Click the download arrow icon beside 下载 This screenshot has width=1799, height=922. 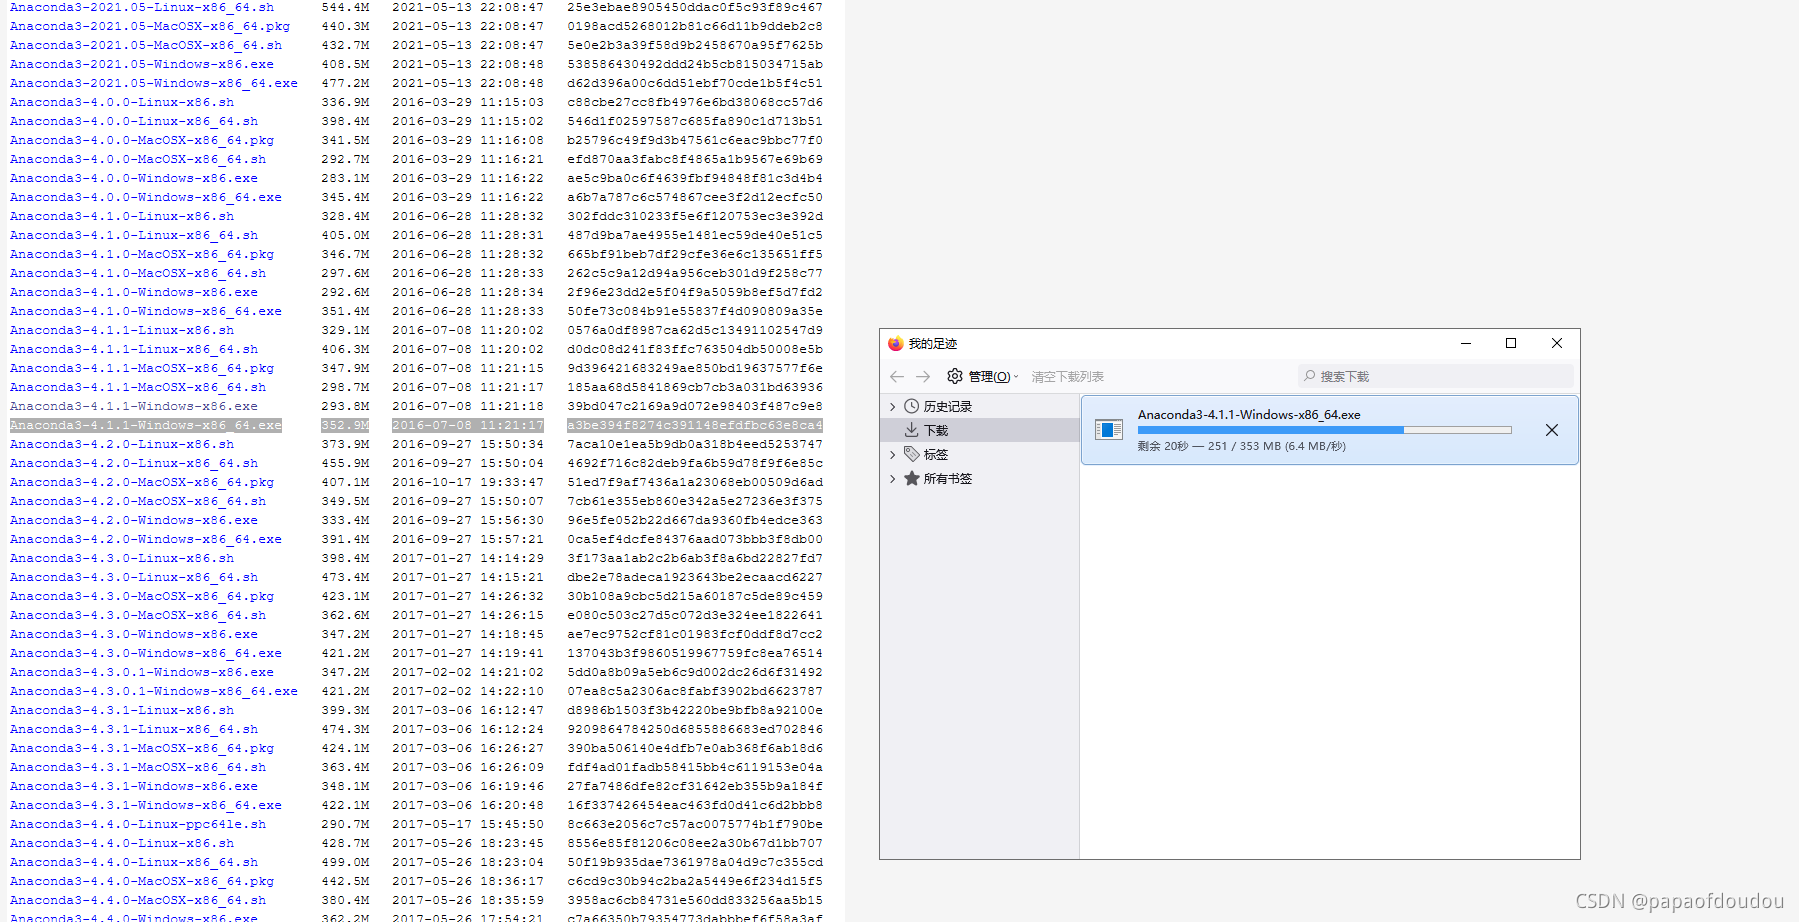(x=912, y=430)
